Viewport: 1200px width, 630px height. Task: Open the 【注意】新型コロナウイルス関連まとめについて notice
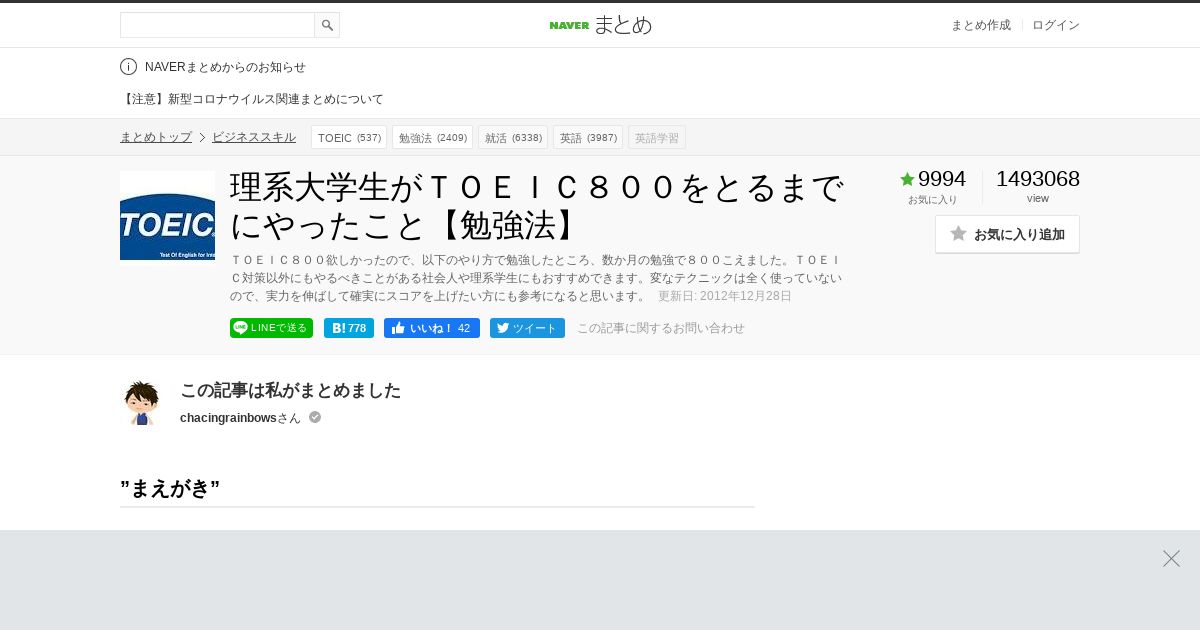(252, 99)
